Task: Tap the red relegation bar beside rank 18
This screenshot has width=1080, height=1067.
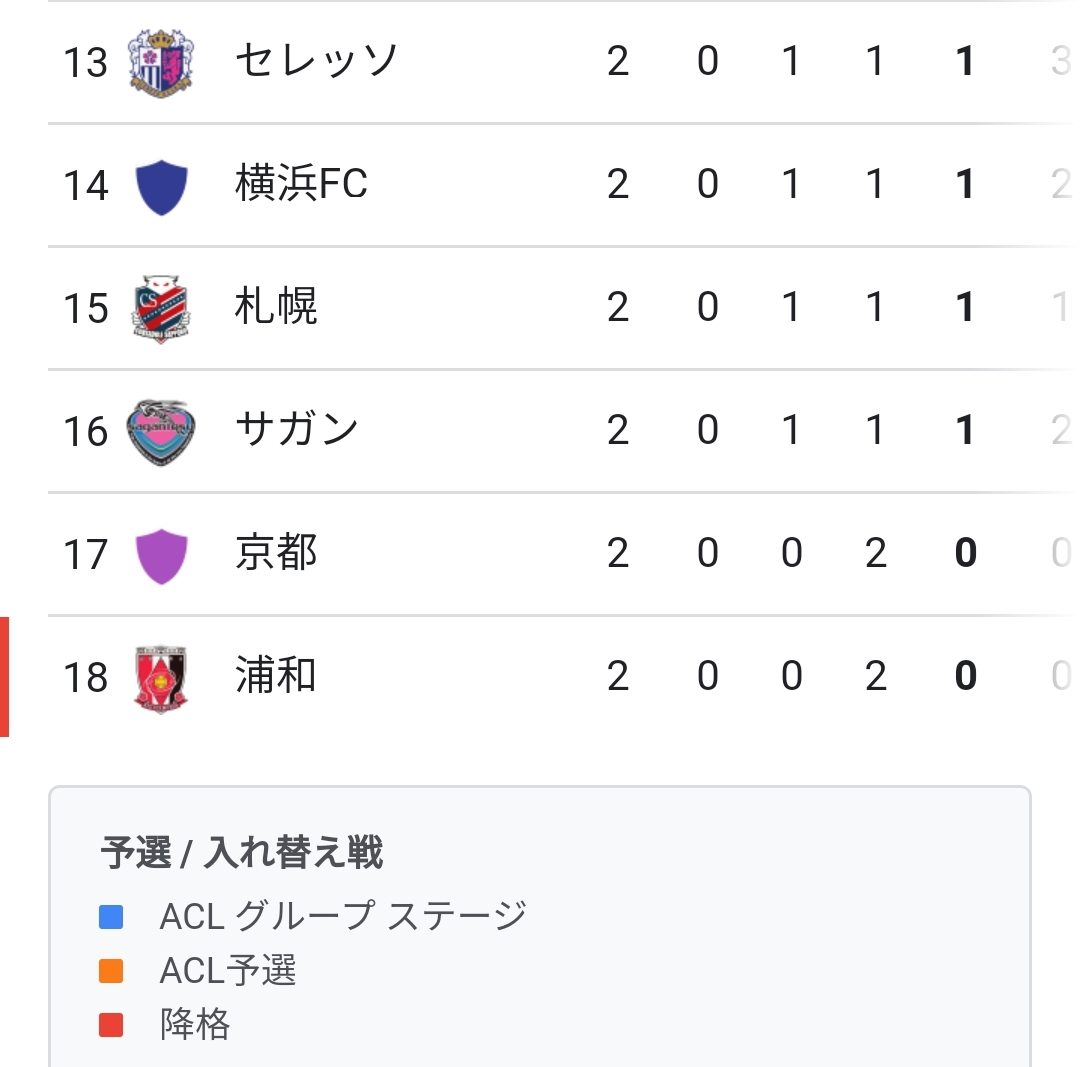Action: click(4, 677)
